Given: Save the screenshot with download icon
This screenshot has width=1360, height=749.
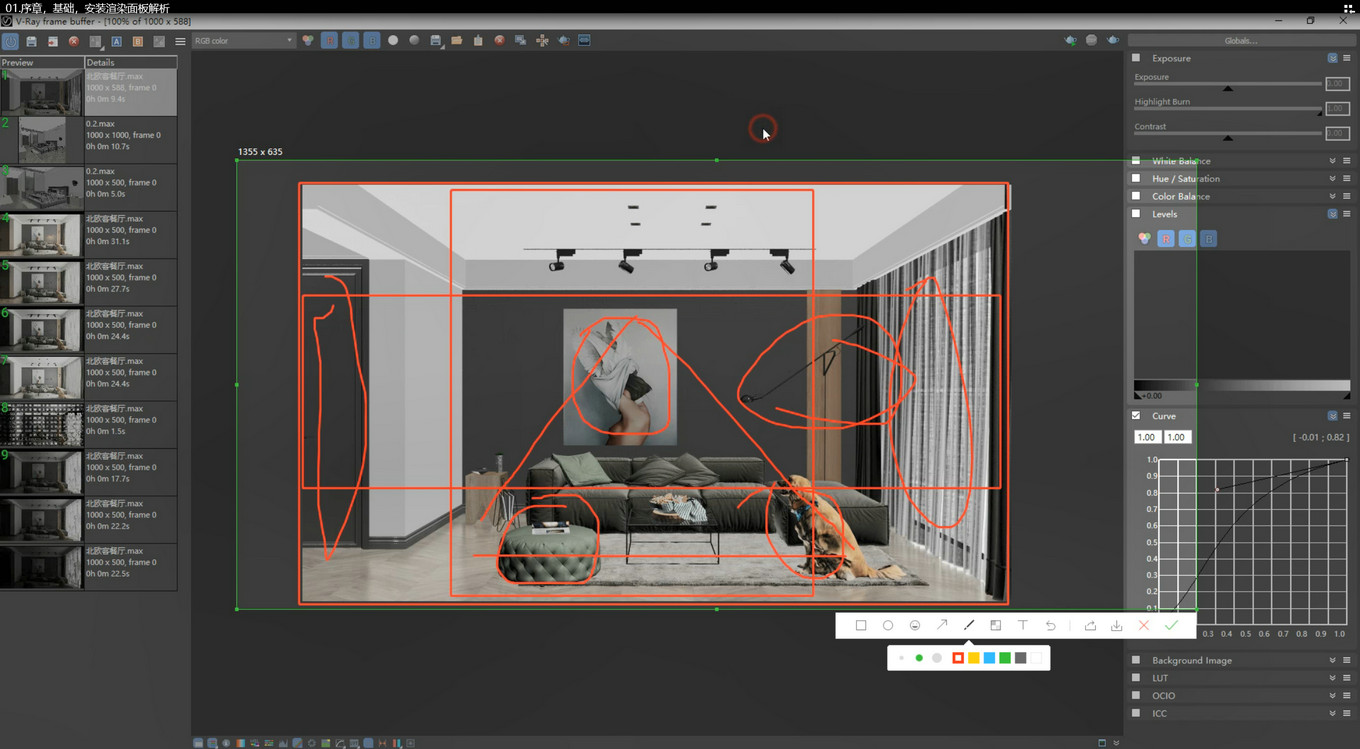Looking at the screenshot, I should [1117, 625].
